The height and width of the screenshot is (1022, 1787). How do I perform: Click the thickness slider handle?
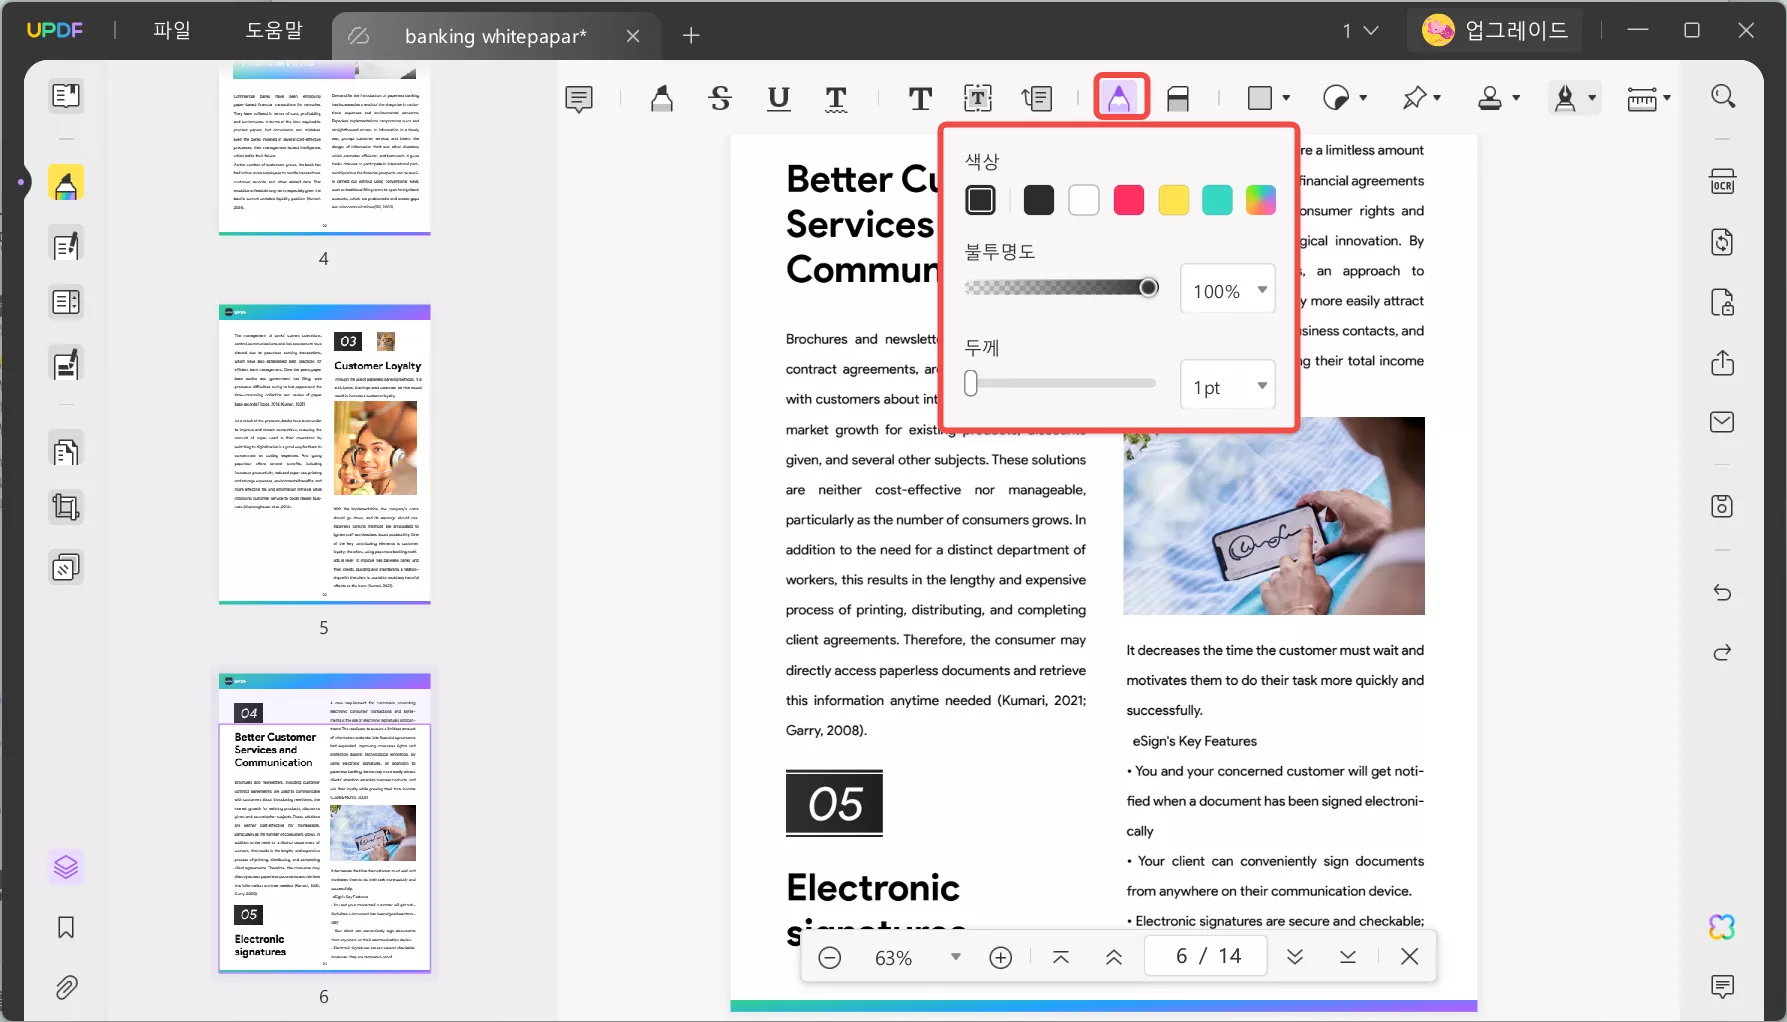coord(971,383)
